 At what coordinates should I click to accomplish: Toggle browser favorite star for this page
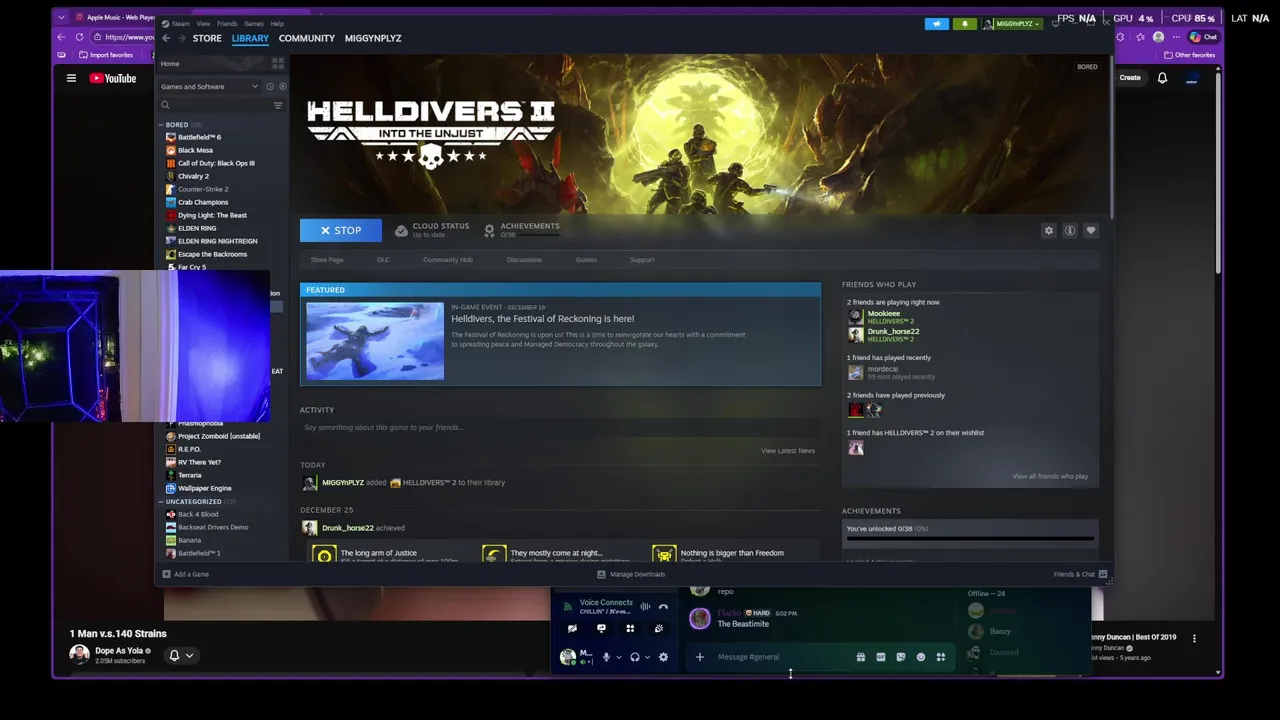pyautogui.click(x=1140, y=37)
